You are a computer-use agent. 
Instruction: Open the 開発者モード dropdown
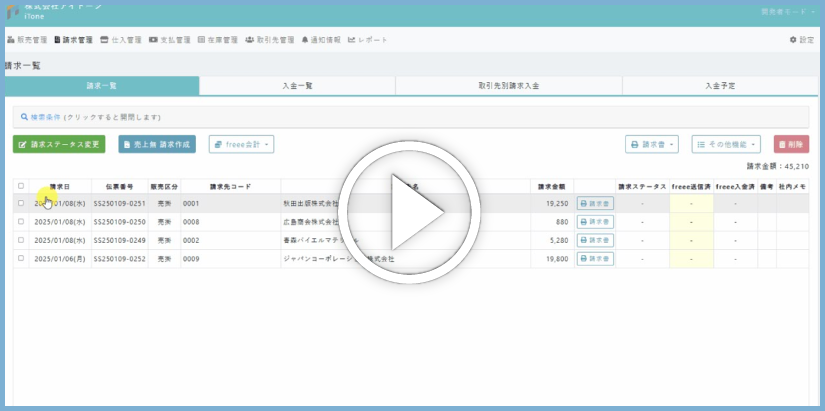coord(788,12)
